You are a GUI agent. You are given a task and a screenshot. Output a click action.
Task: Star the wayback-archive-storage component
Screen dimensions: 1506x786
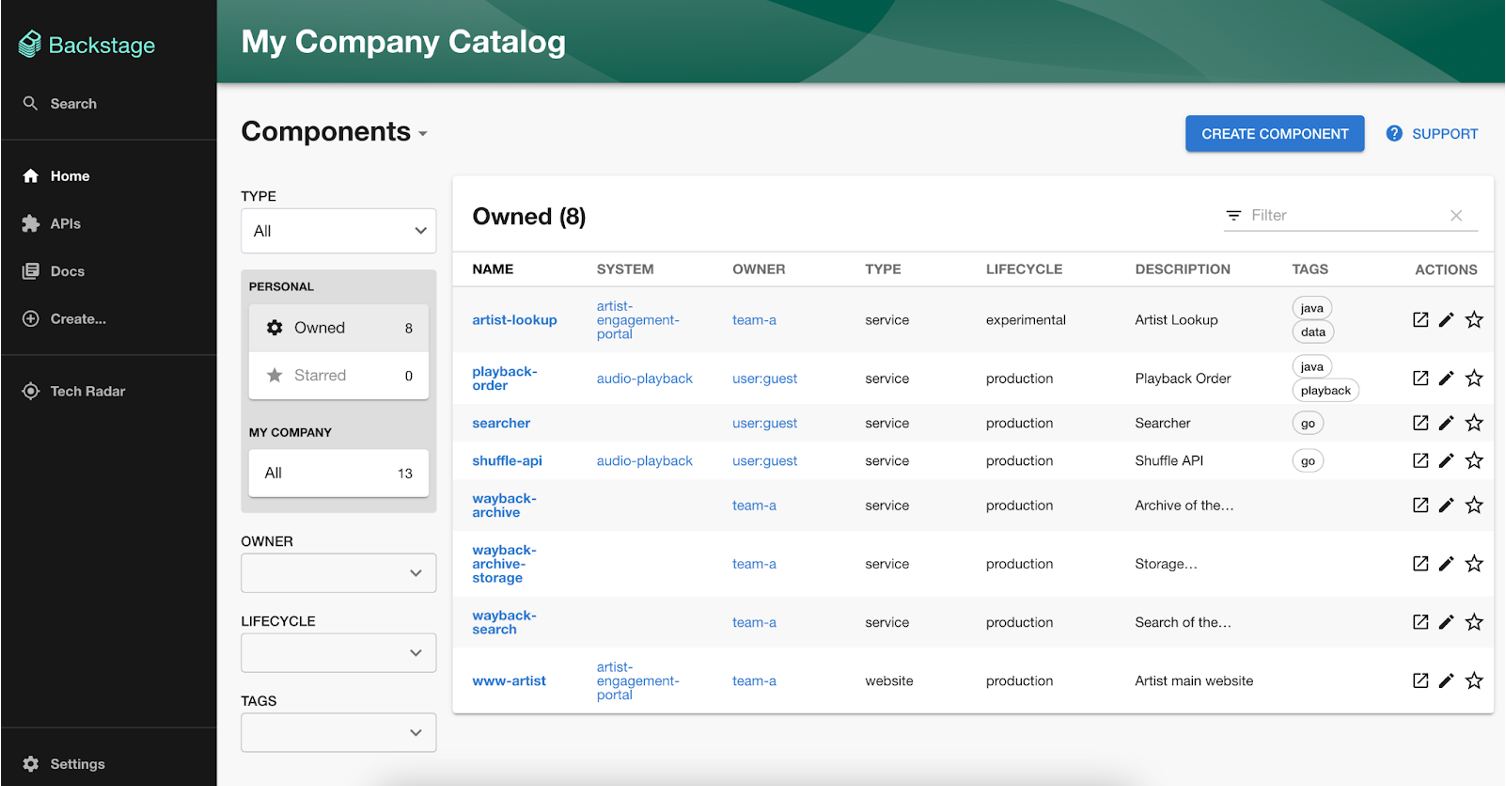1474,564
